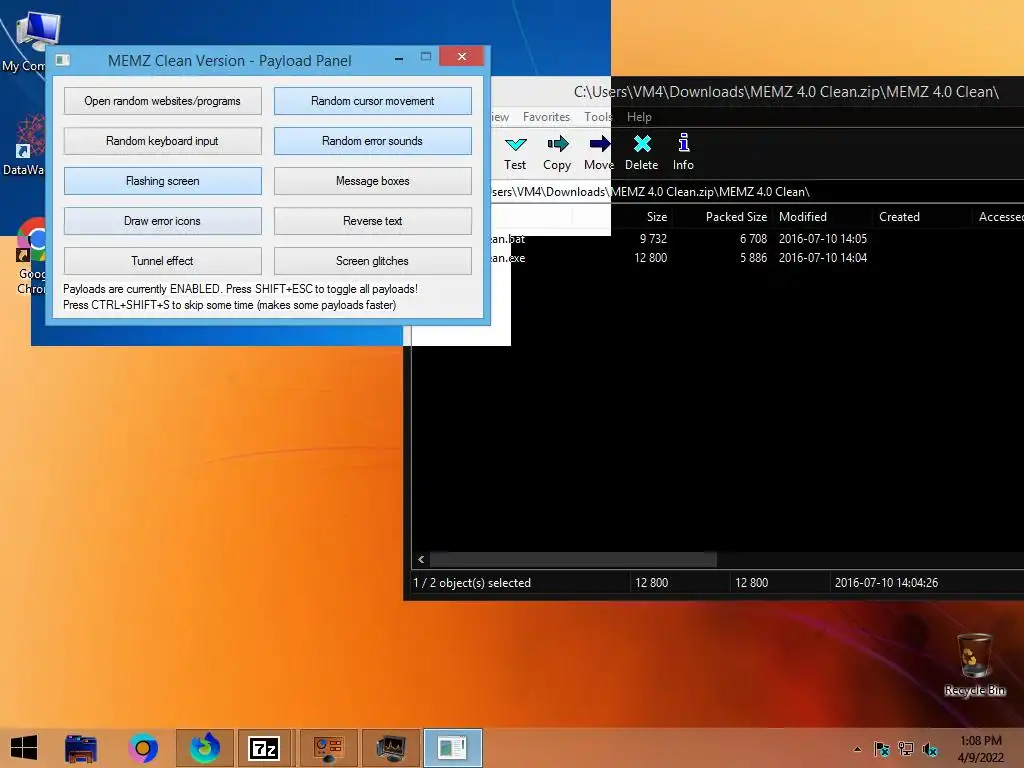The height and width of the screenshot is (768, 1024).
Task: Toggle Message boxes payload
Action: (x=372, y=181)
